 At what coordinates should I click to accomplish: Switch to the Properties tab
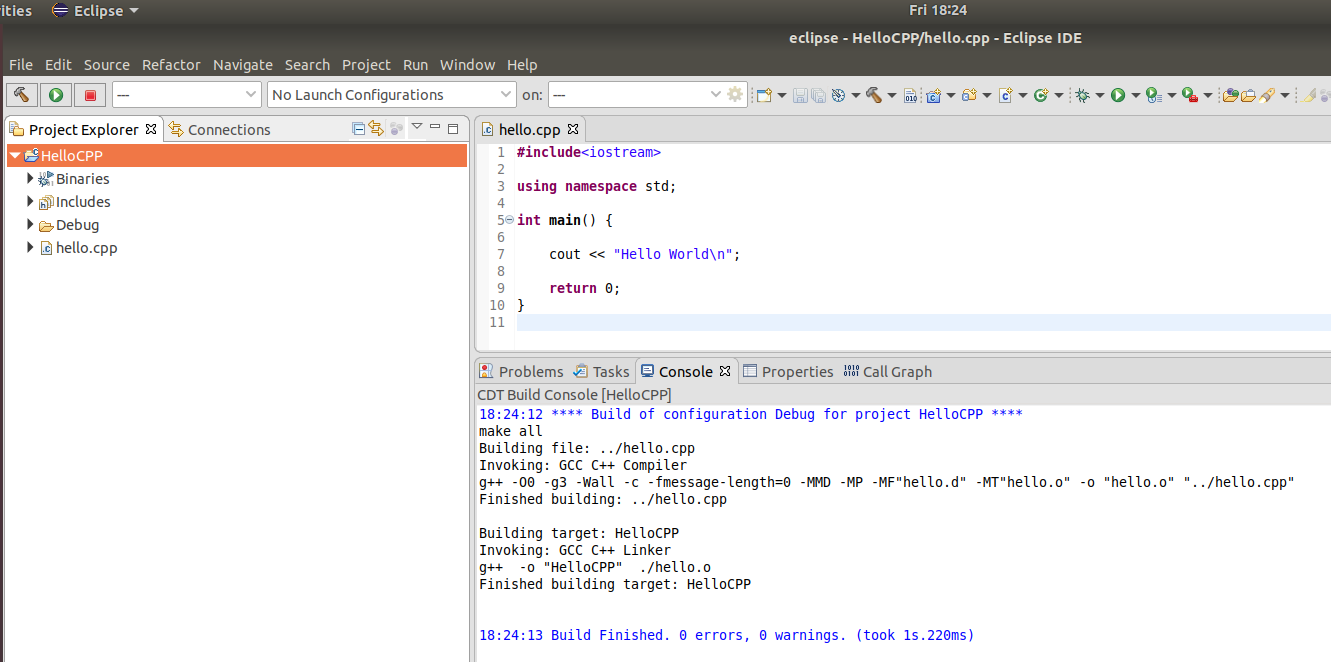pyautogui.click(x=788, y=371)
